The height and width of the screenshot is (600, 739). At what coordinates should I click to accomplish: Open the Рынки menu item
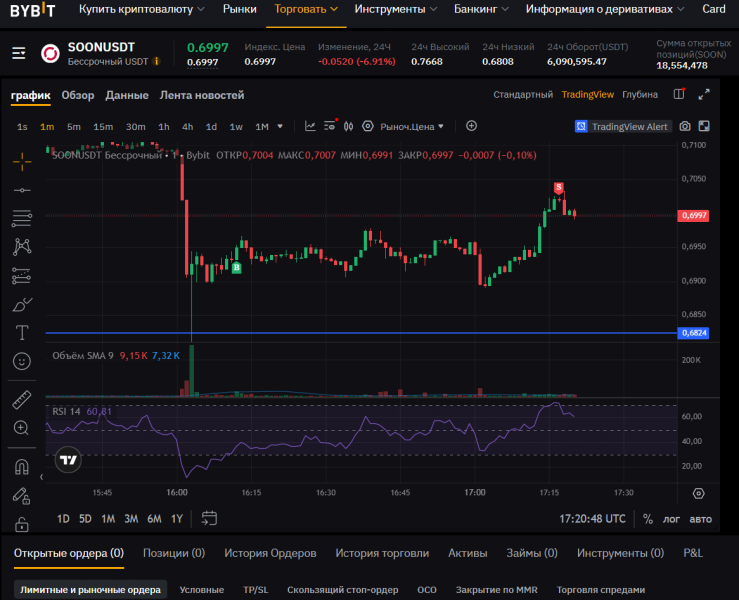point(240,9)
